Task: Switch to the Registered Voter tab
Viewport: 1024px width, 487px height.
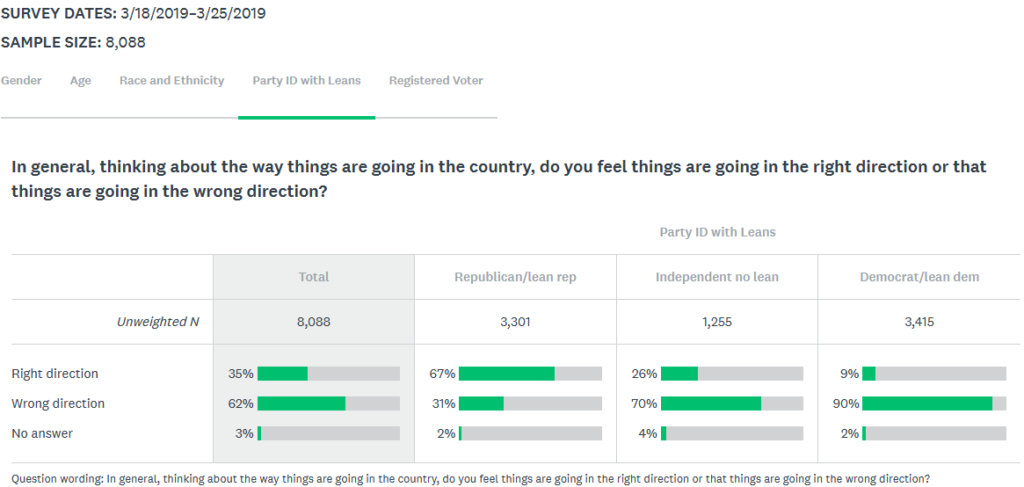Action: pos(436,80)
